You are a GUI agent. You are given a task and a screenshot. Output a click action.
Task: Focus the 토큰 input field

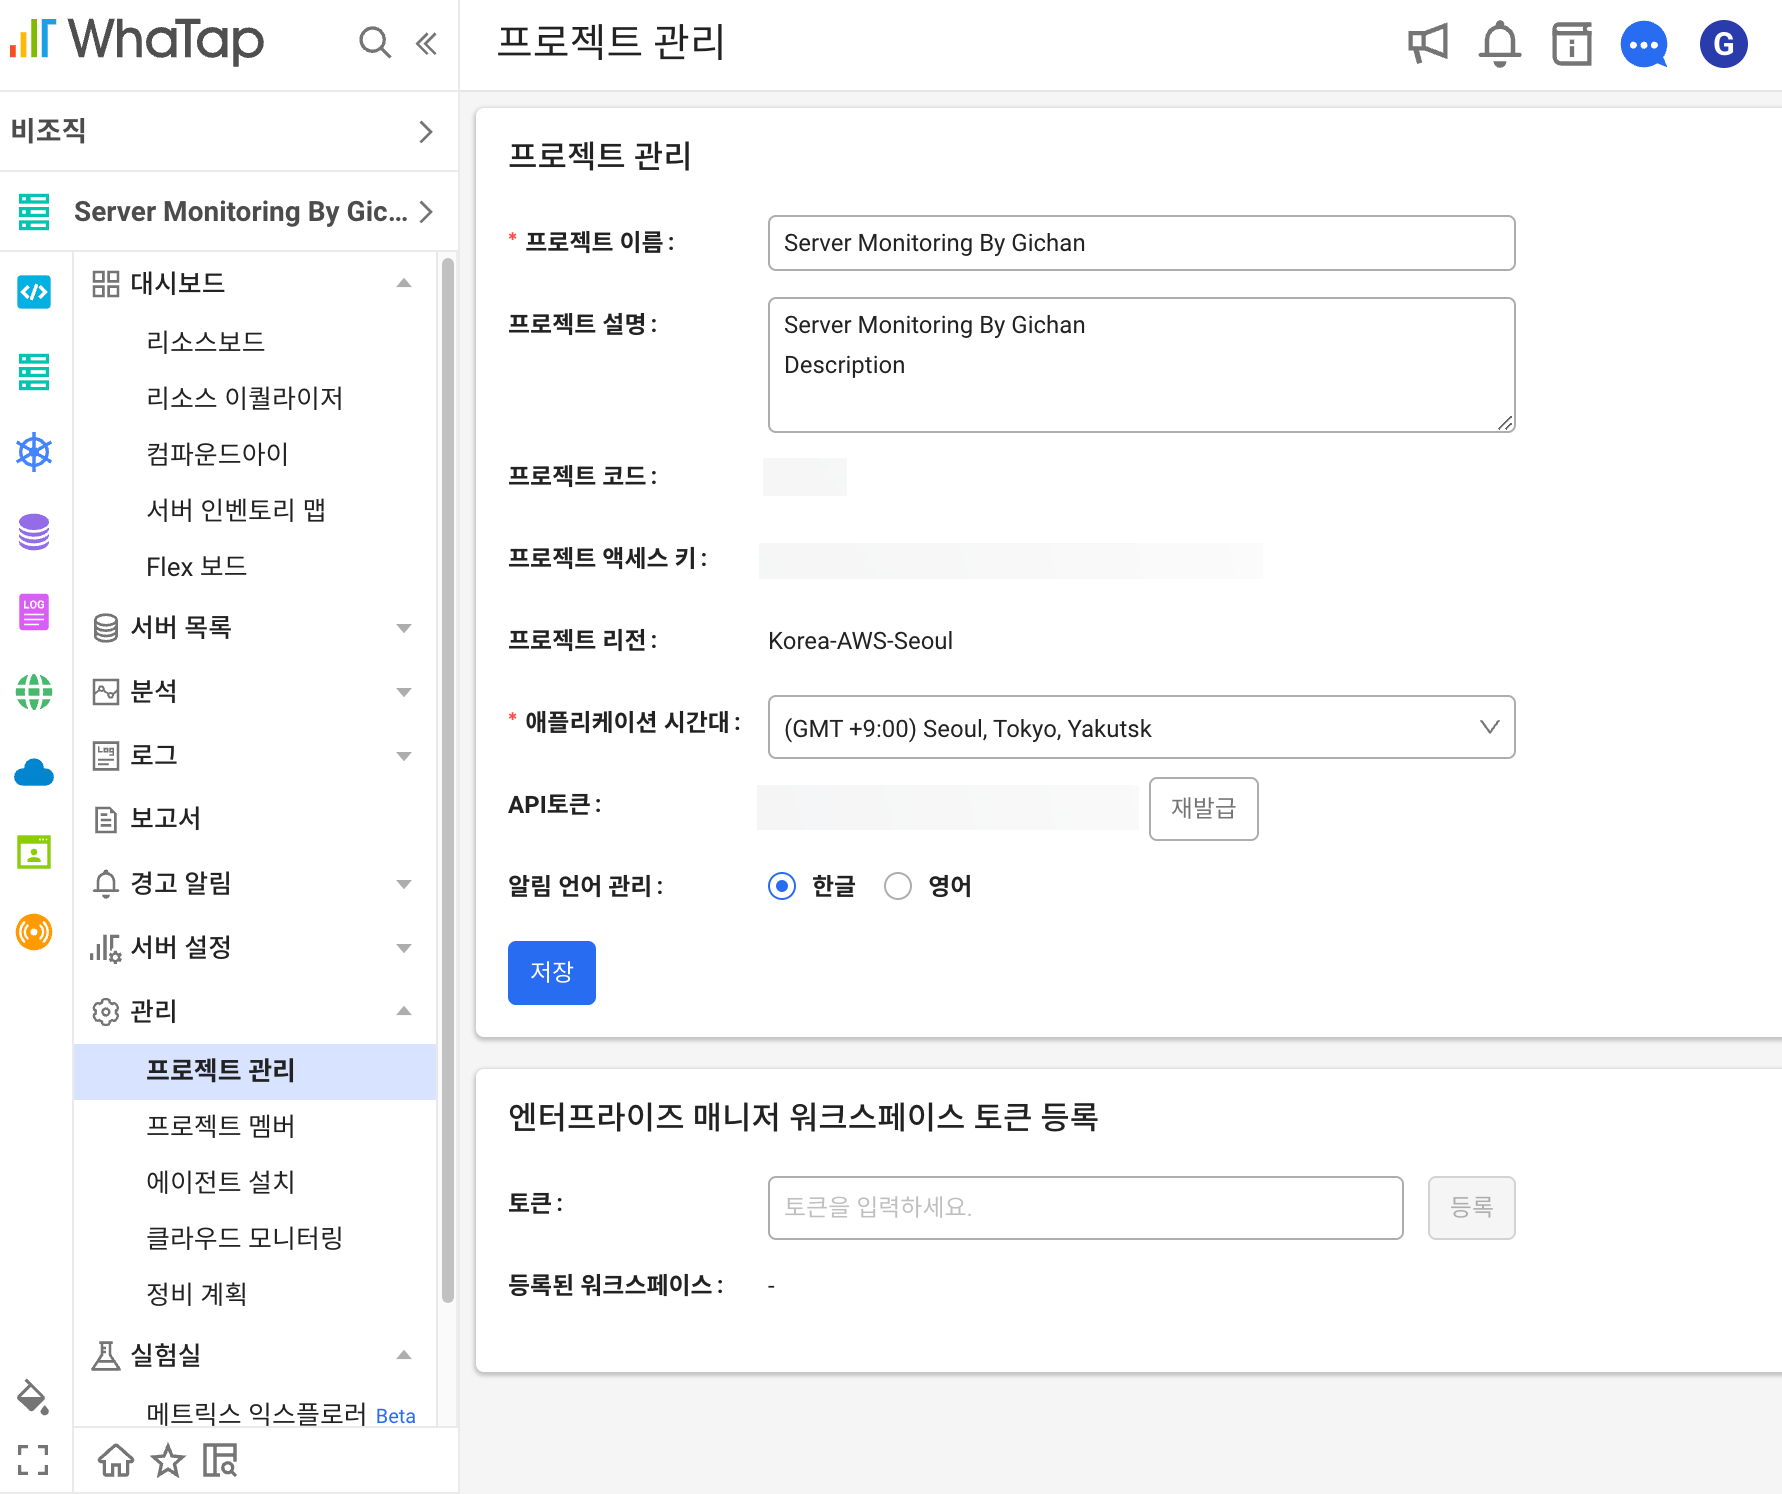pyautogui.click(x=1085, y=1207)
